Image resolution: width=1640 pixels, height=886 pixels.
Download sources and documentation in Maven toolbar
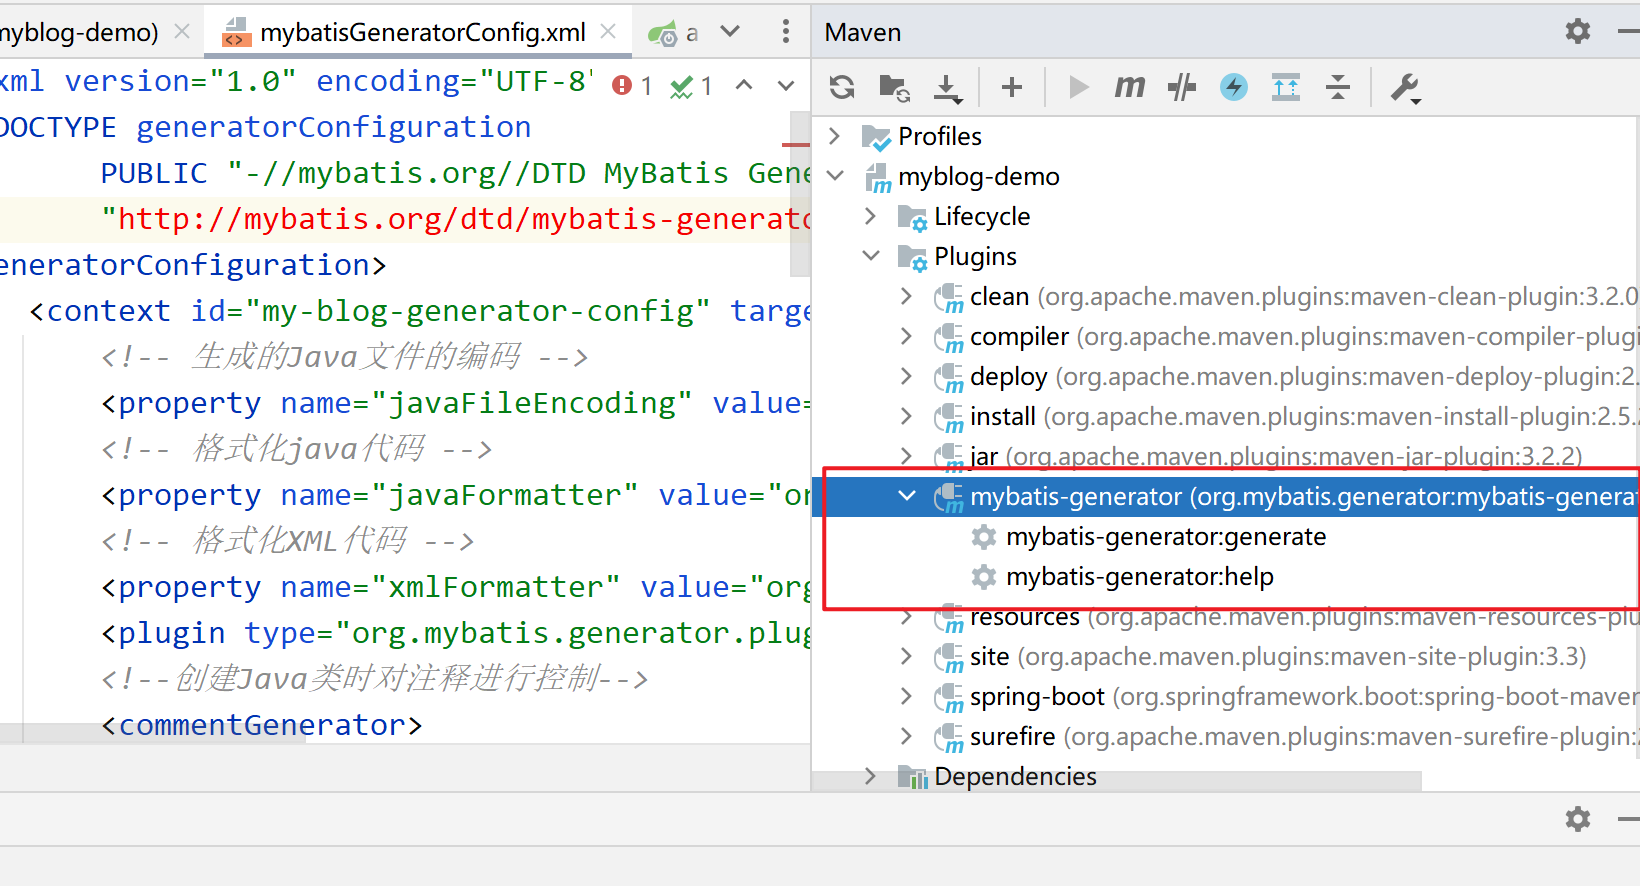pos(947,88)
